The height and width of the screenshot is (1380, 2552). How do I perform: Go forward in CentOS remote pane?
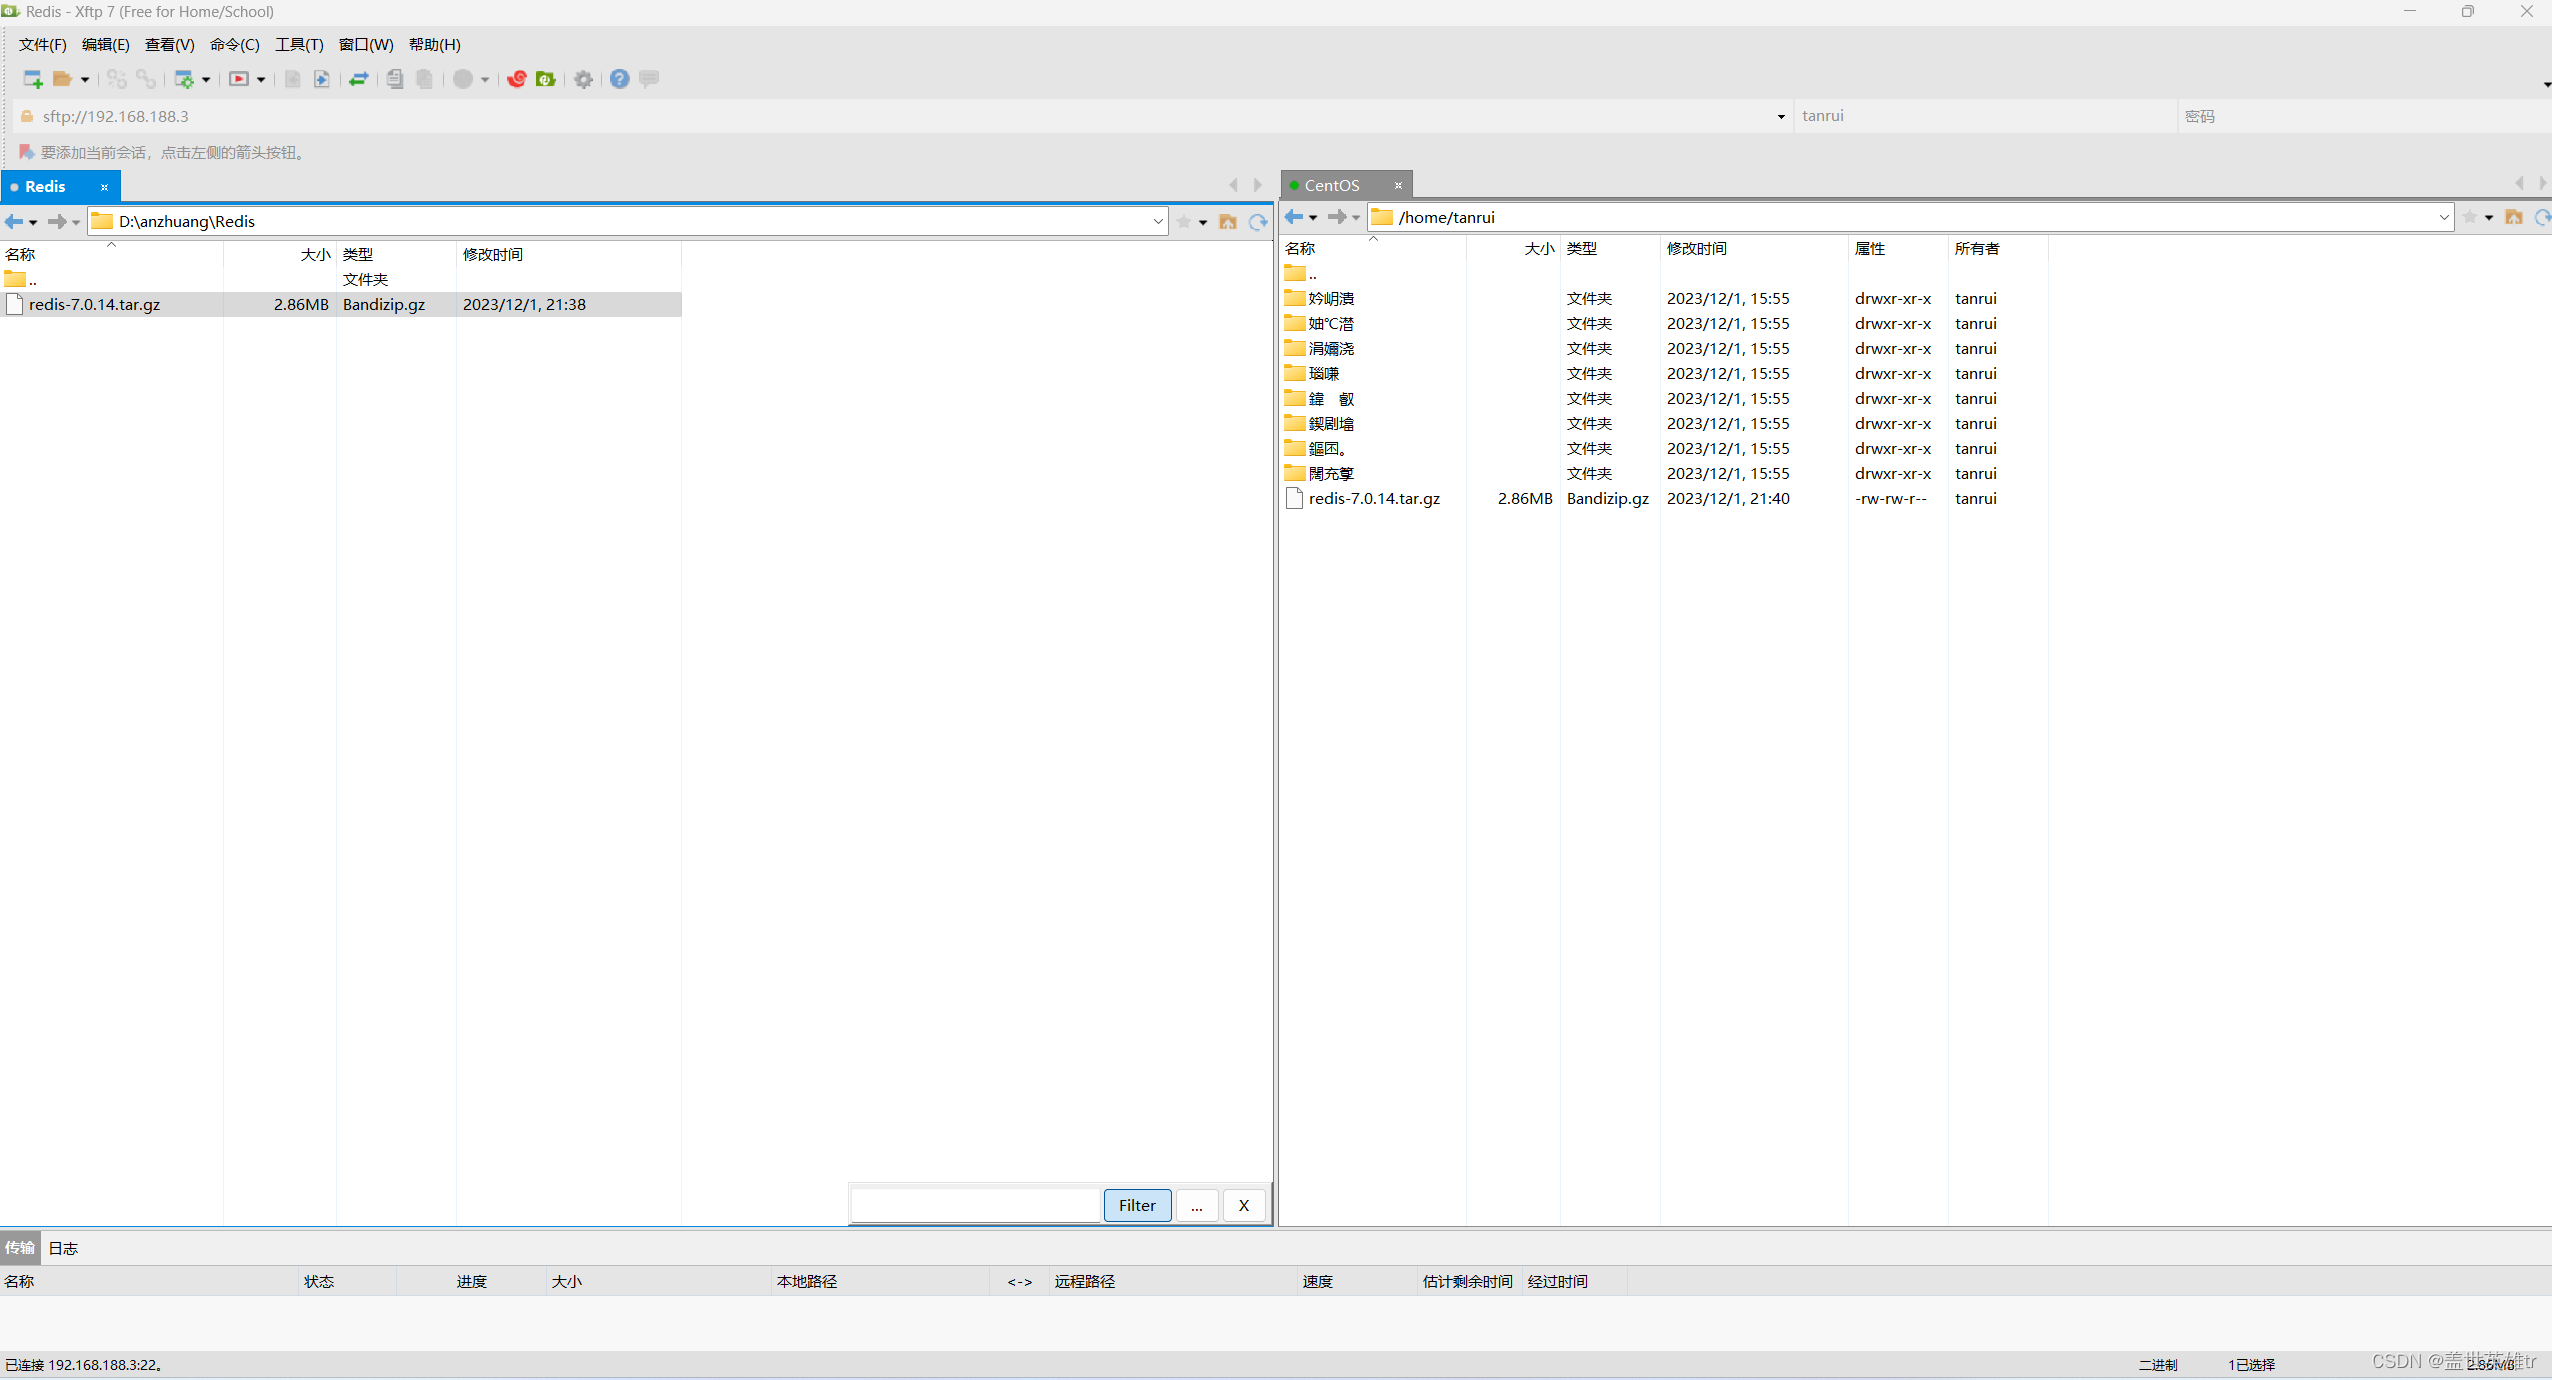coord(1337,217)
